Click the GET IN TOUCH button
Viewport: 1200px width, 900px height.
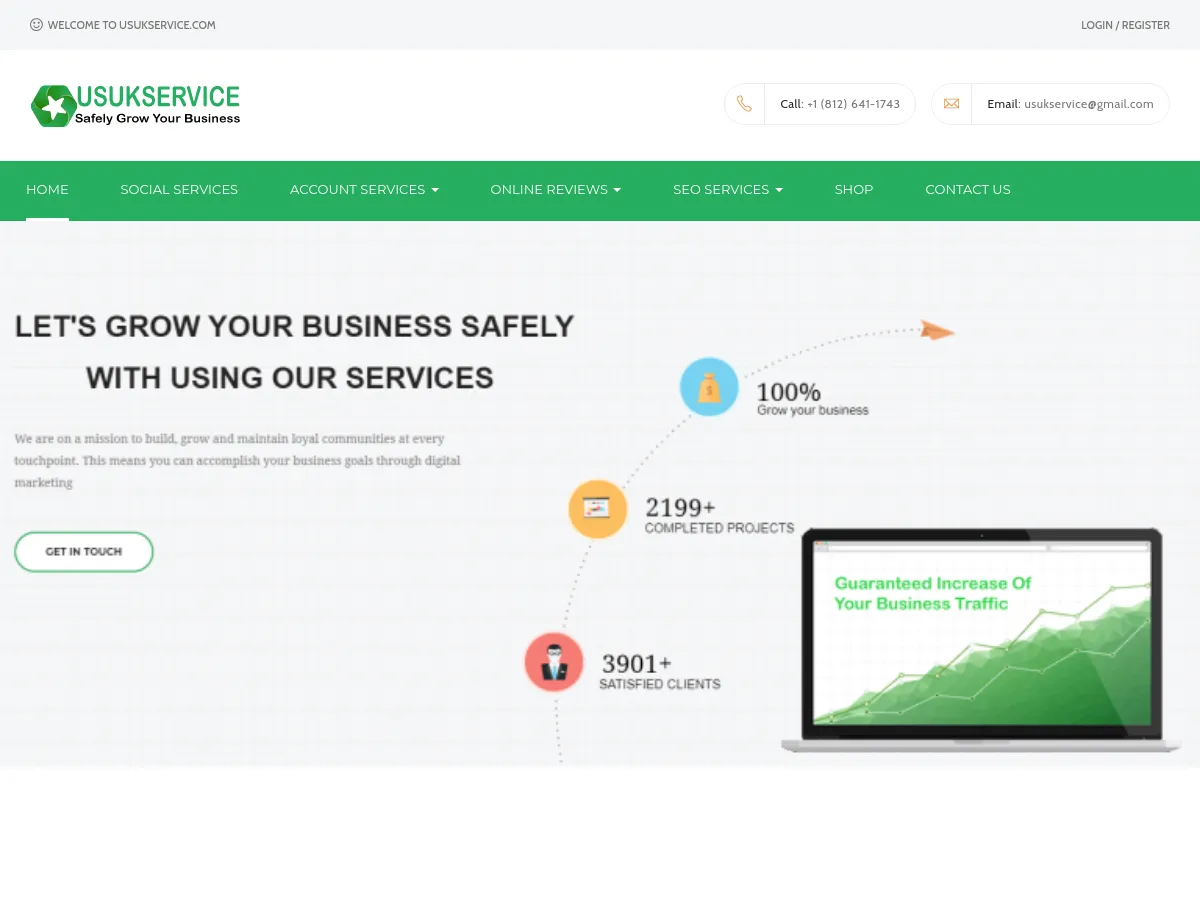pyautogui.click(x=83, y=551)
